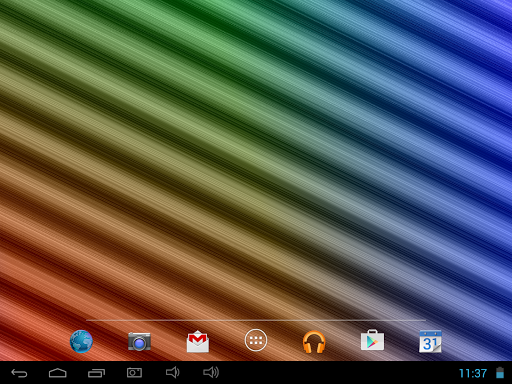Raise volume with multi-wave speaker icon
The width and height of the screenshot is (512, 384).
211,372
